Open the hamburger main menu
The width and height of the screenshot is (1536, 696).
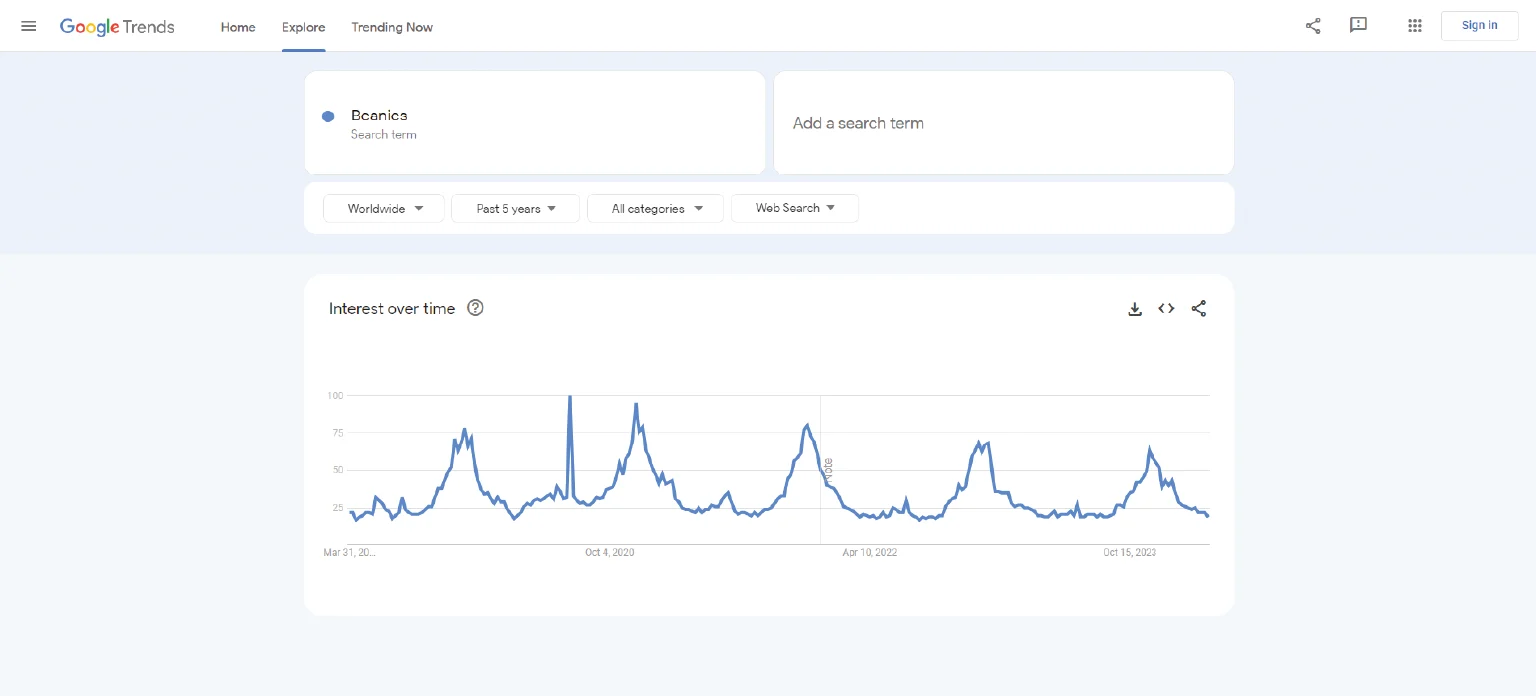click(28, 26)
